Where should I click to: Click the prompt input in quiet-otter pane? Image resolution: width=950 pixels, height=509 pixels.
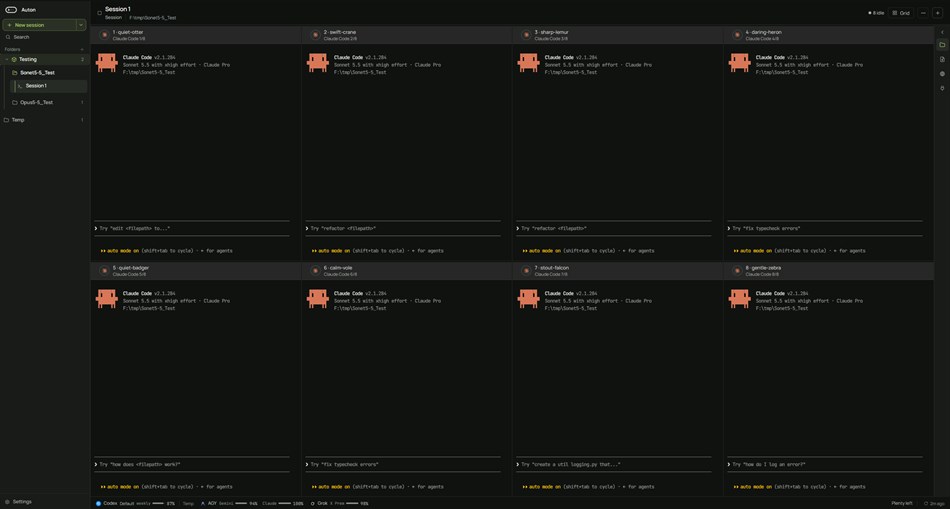point(192,228)
